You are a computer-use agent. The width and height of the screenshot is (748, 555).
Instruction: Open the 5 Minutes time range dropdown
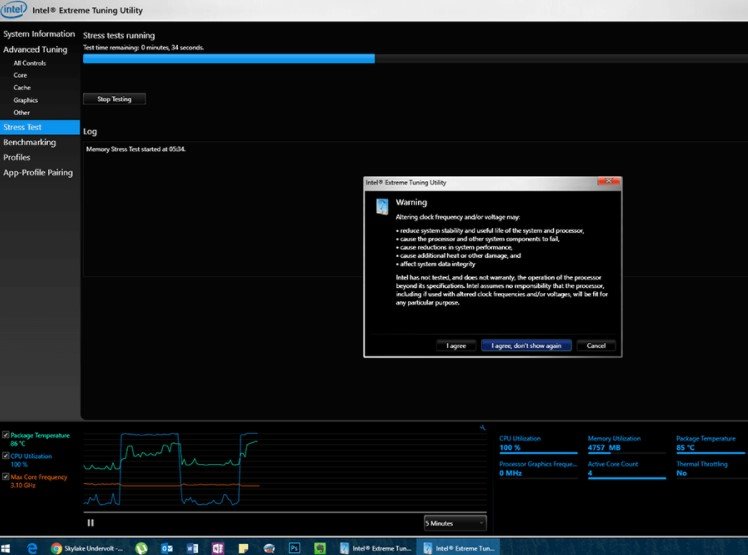455,522
